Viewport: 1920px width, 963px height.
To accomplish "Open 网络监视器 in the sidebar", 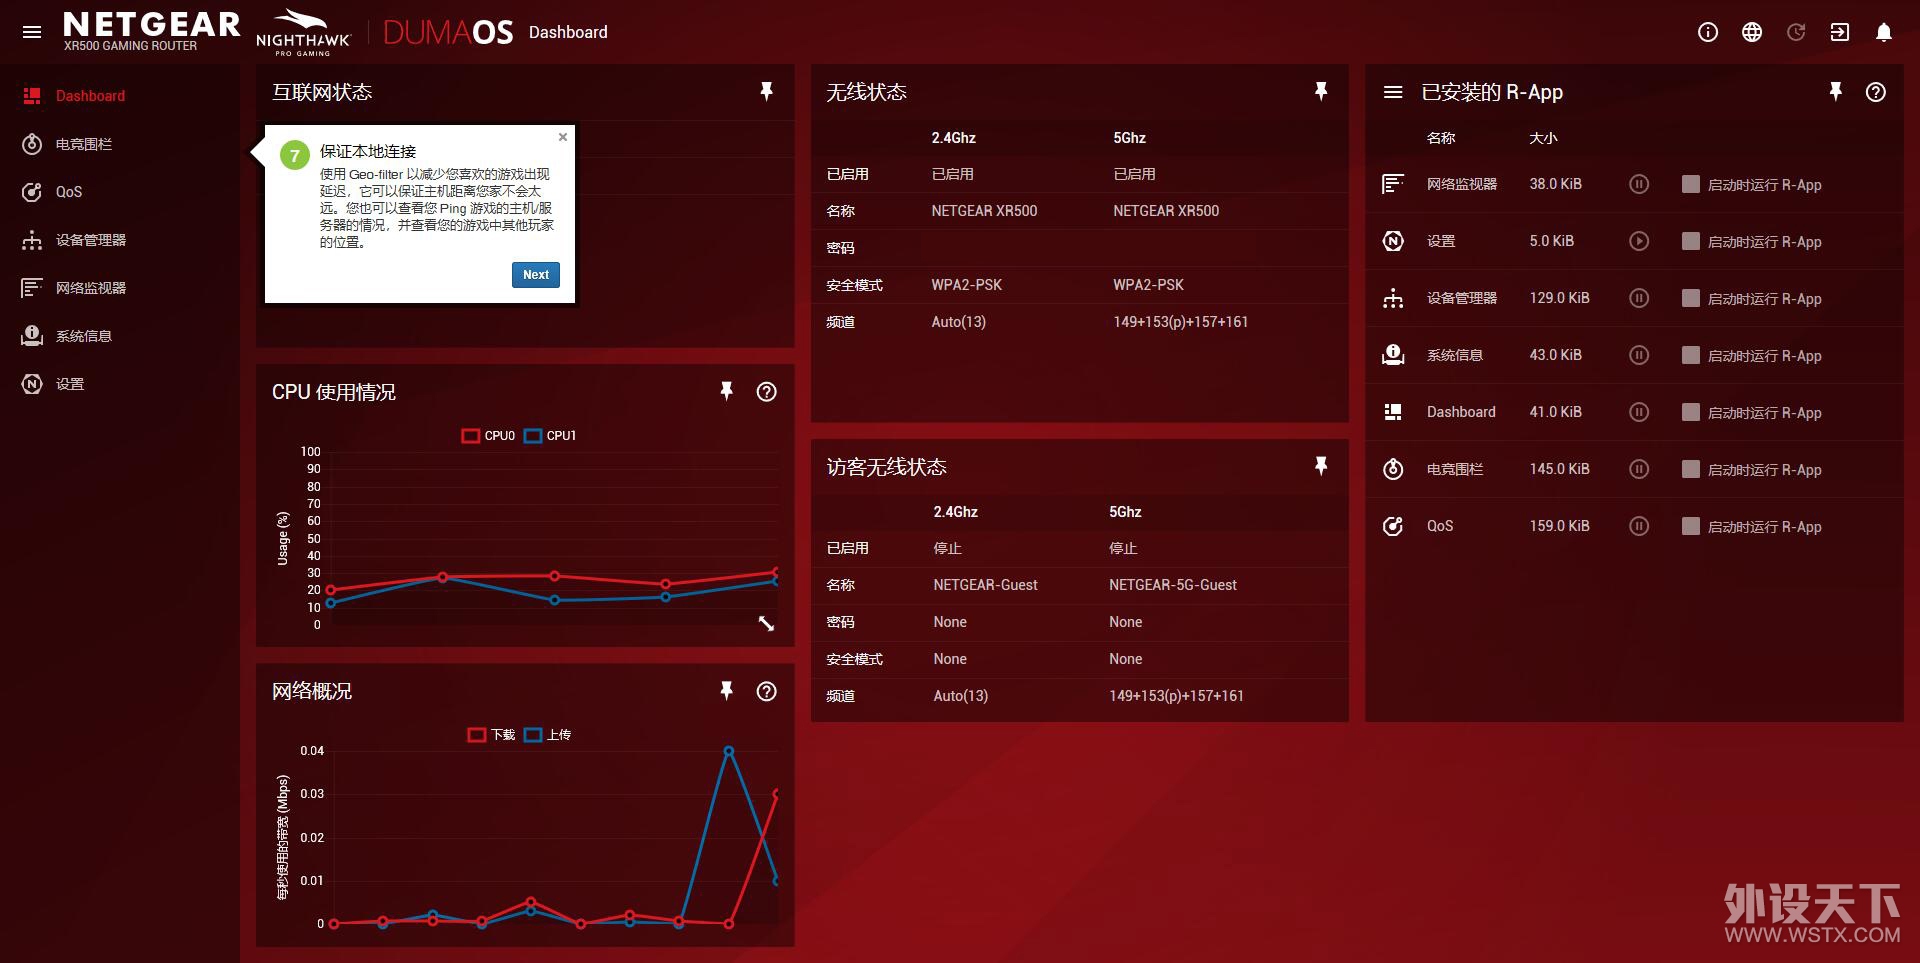I will coord(120,288).
